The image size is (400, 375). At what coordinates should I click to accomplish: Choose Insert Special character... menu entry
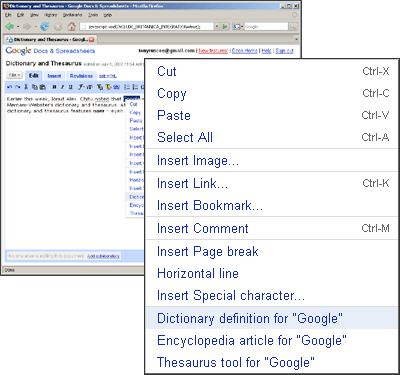coord(272,295)
